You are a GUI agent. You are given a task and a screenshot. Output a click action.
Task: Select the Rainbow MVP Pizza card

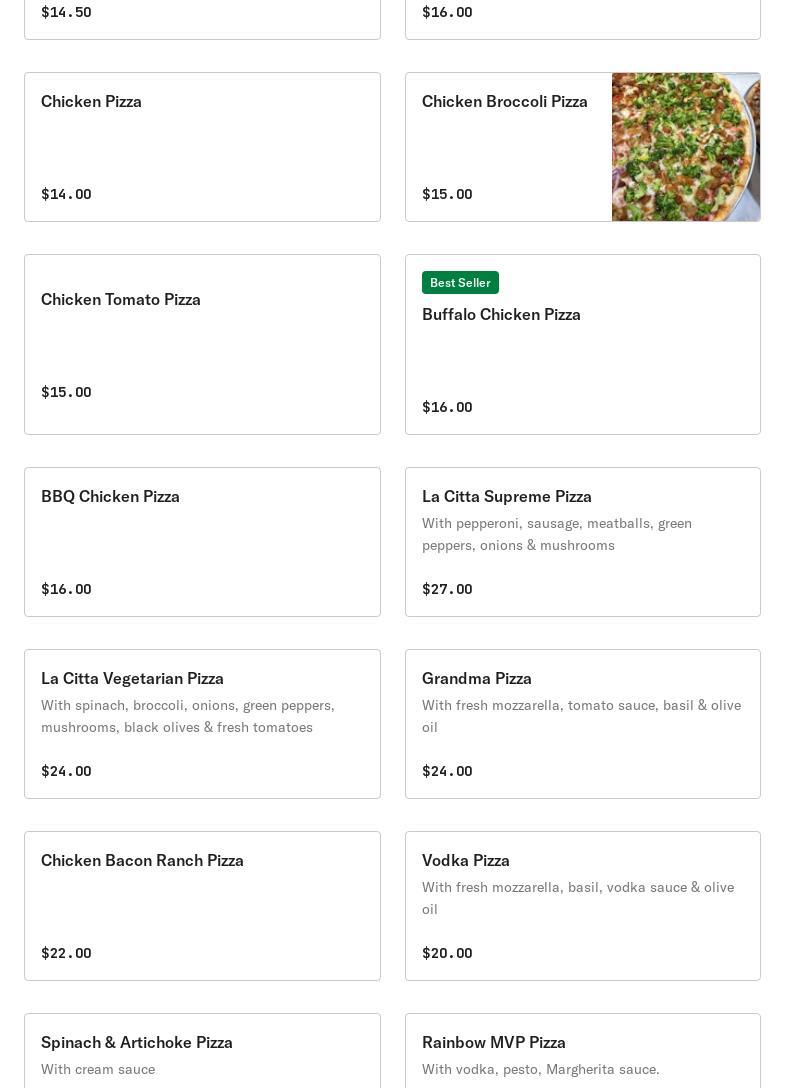[x=582, y=1050]
